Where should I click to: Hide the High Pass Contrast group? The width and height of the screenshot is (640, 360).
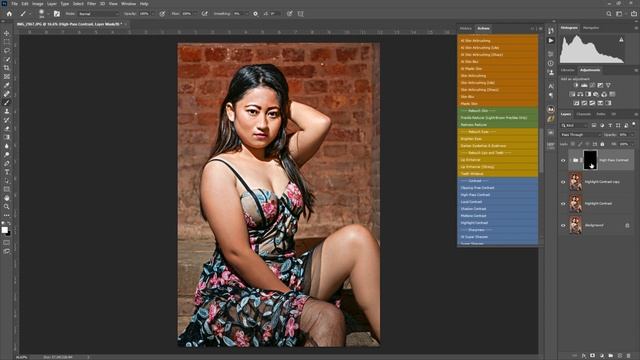tap(563, 160)
